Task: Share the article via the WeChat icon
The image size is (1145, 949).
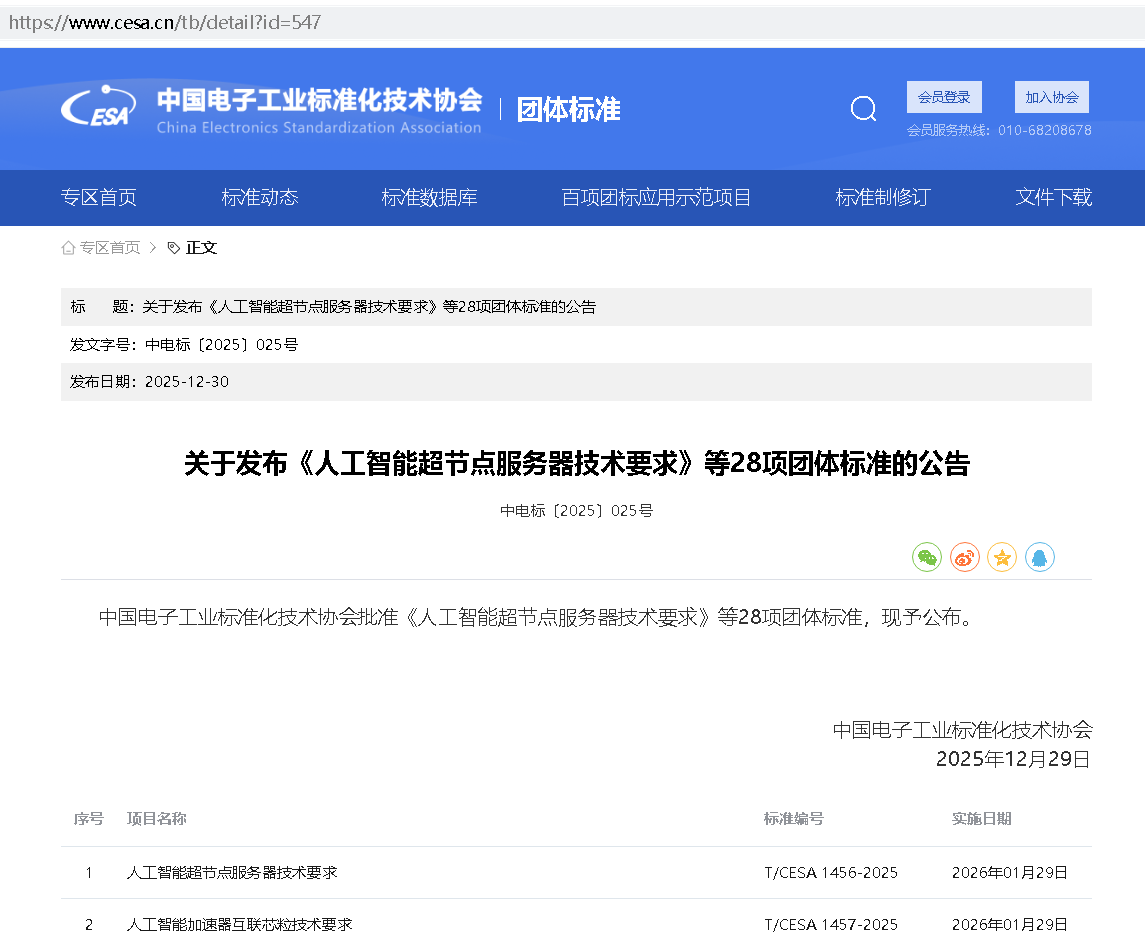Action: [926, 557]
